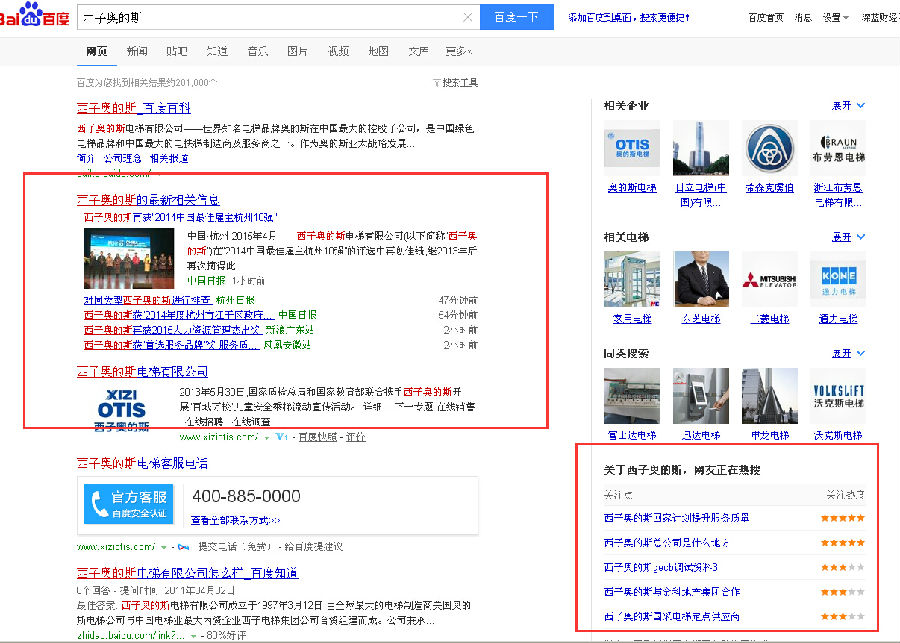Click the skyscraper thumbnail for 日立电梯
The height and width of the screenshot is (643, 900).
click(x=701, y=148)
